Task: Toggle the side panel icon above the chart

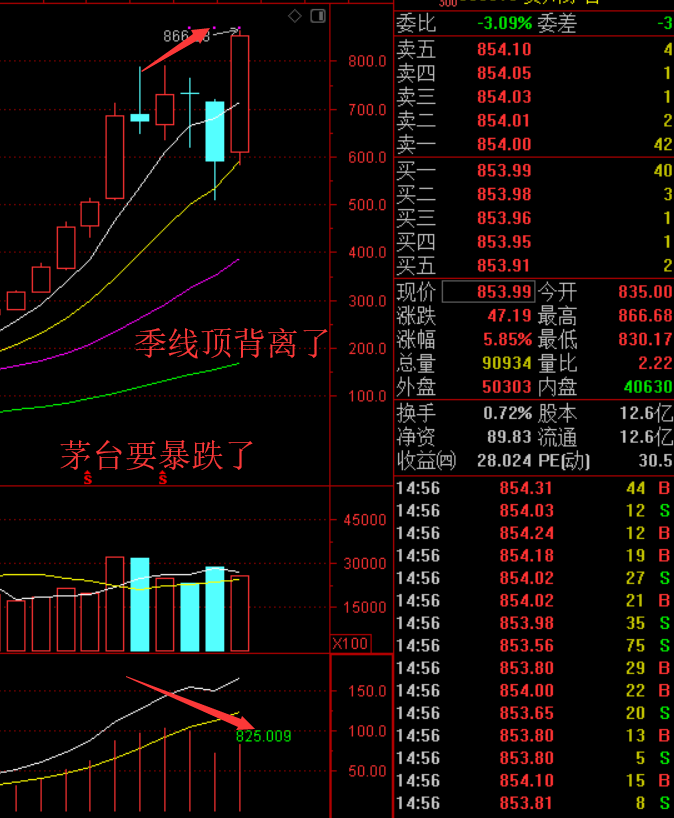Action: (x=318, y=16)
